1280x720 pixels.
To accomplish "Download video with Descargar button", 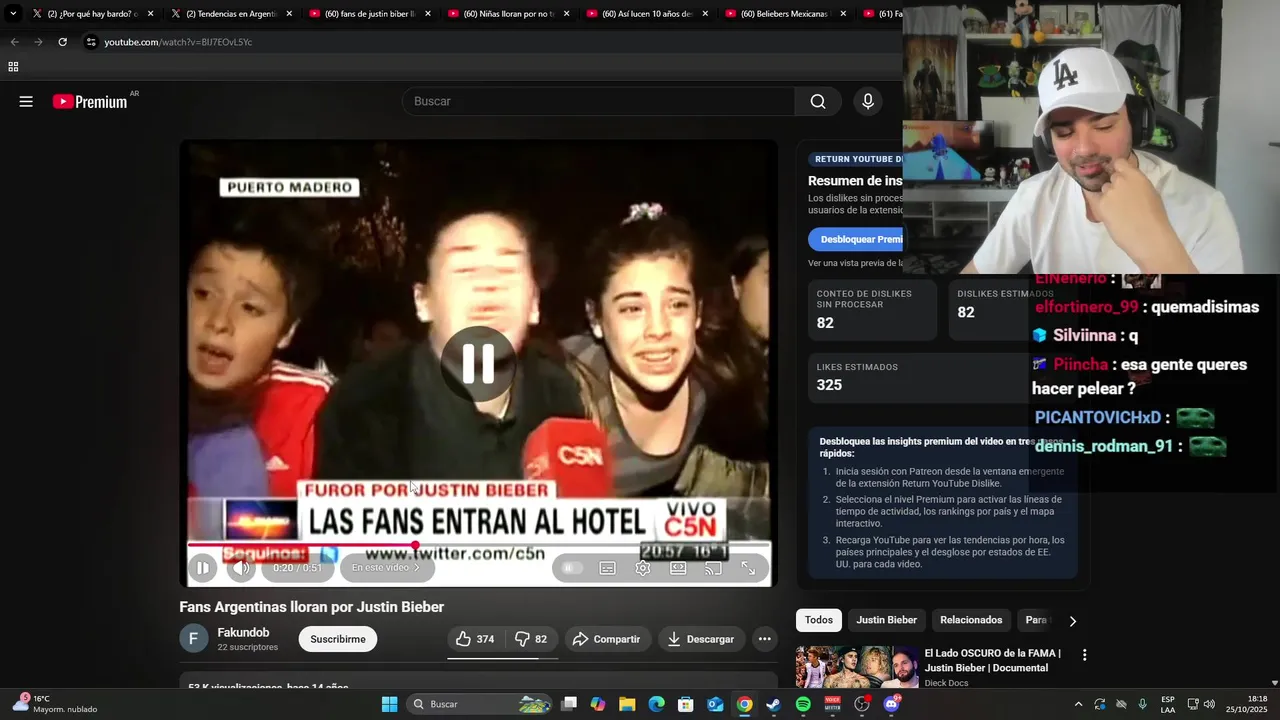I will pyautogui.click(x=700, y=639).
